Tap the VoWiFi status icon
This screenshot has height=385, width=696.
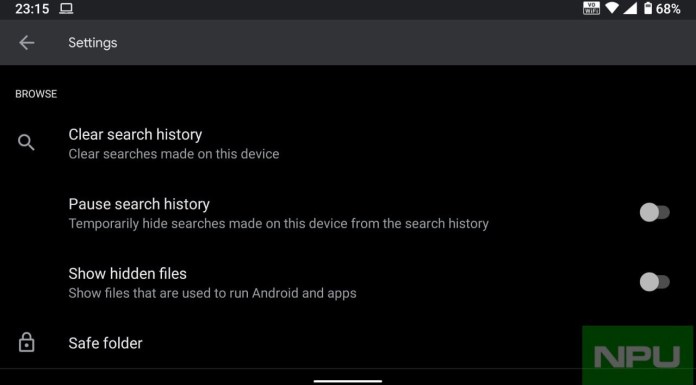pyautogui.click(x=592, y=8)
